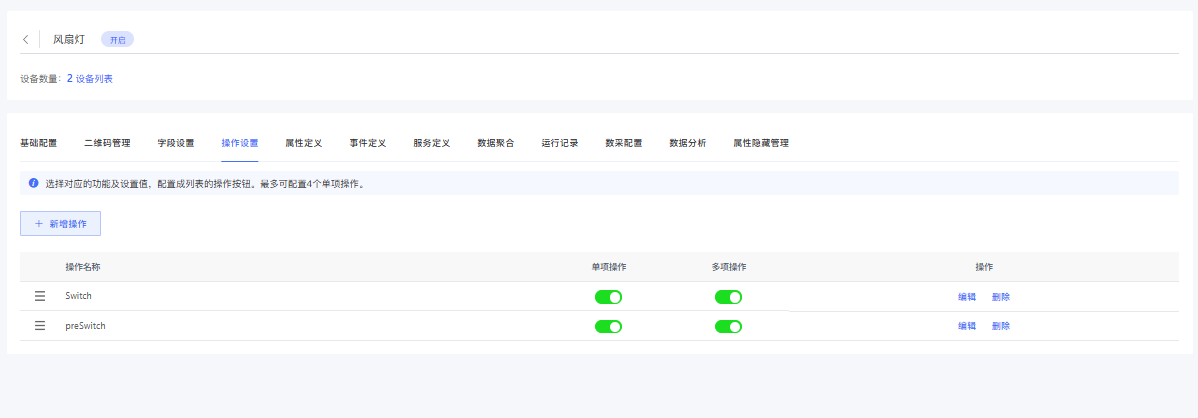View the 运行记录 tab
The image size is (1198, 418).
coord(559,143)
